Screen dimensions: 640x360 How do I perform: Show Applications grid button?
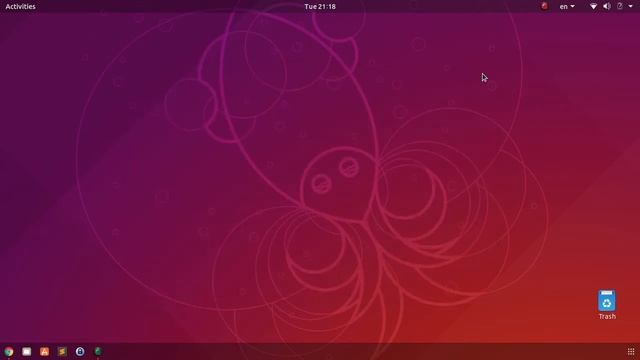(631, 352)
